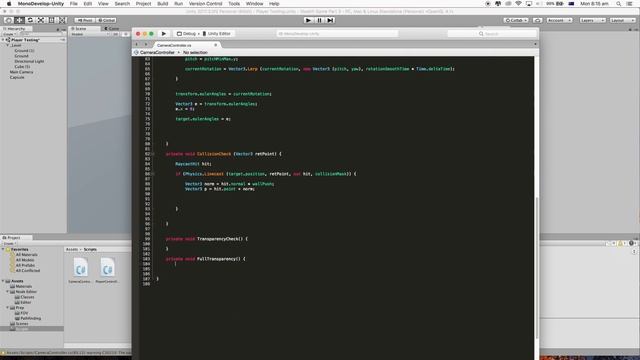Select All Materials favorite
This screenshot has height=360, width=640.
click(x=27, y=255)
